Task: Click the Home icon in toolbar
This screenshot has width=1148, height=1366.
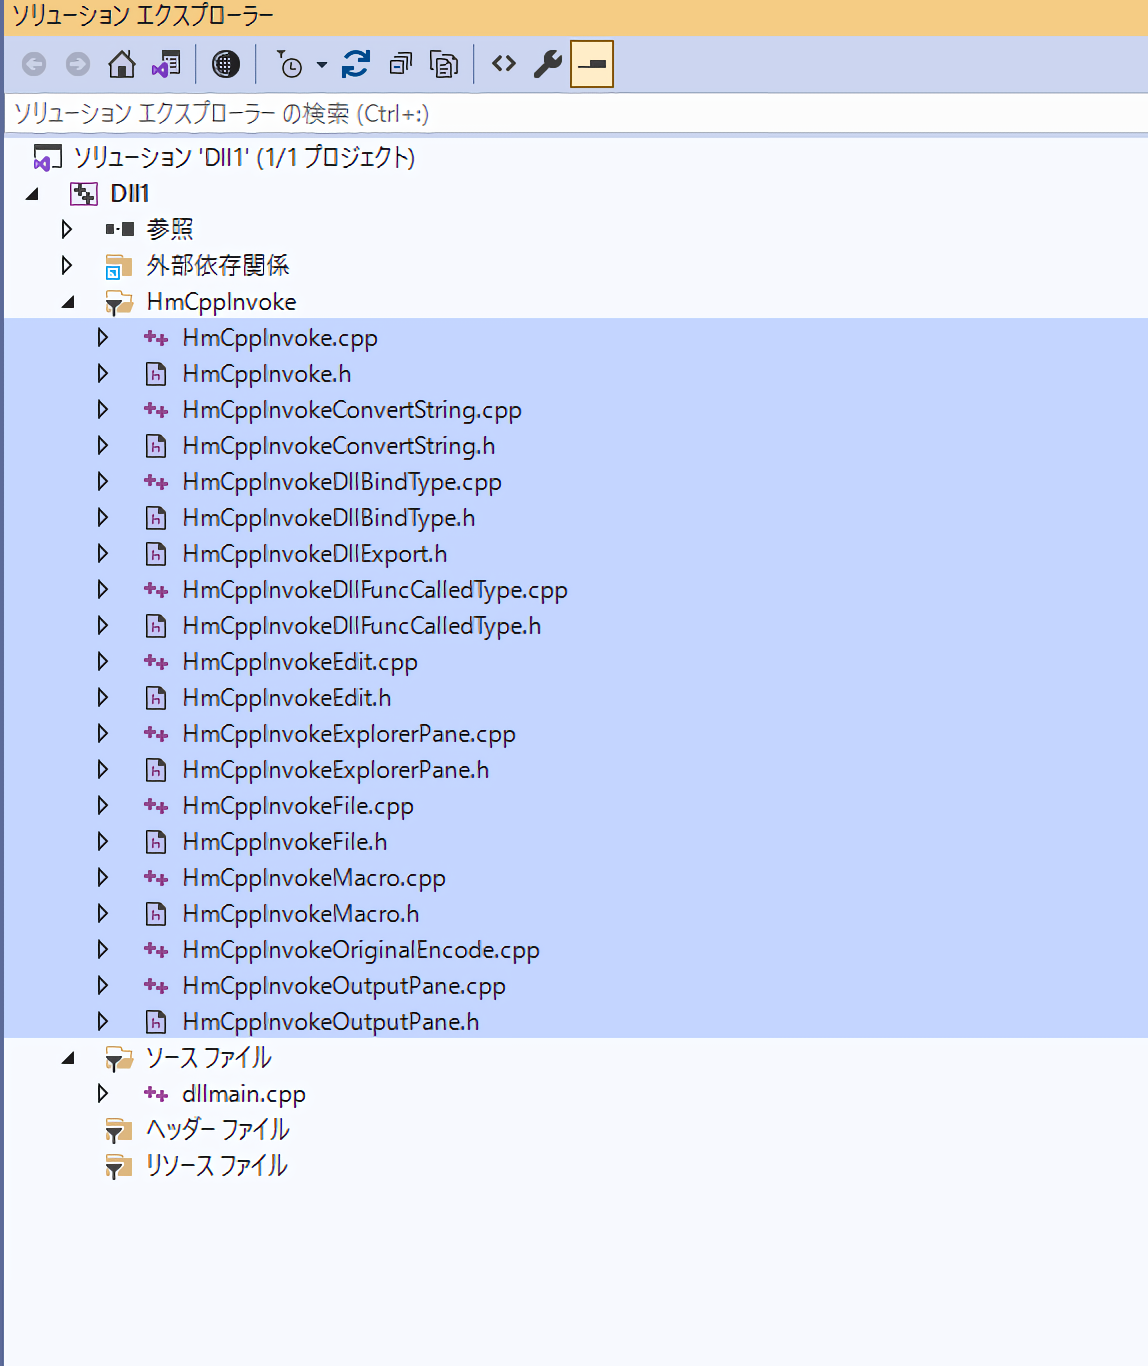Action: point(122,65)
